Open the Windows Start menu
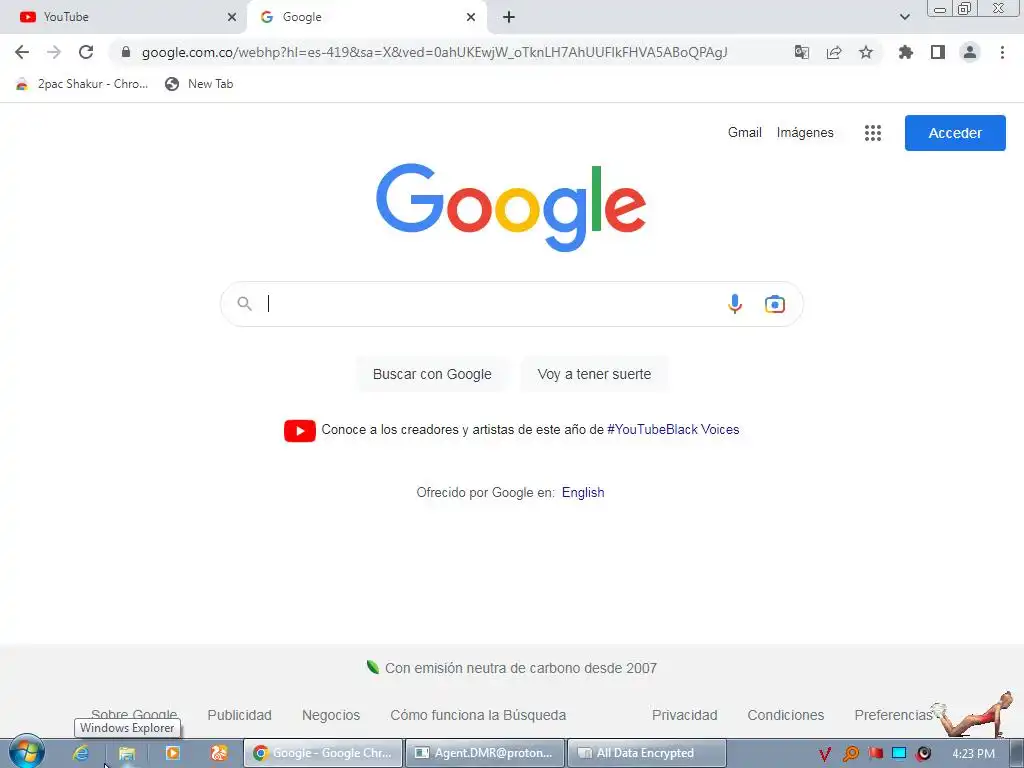 [x=26, y=752]
